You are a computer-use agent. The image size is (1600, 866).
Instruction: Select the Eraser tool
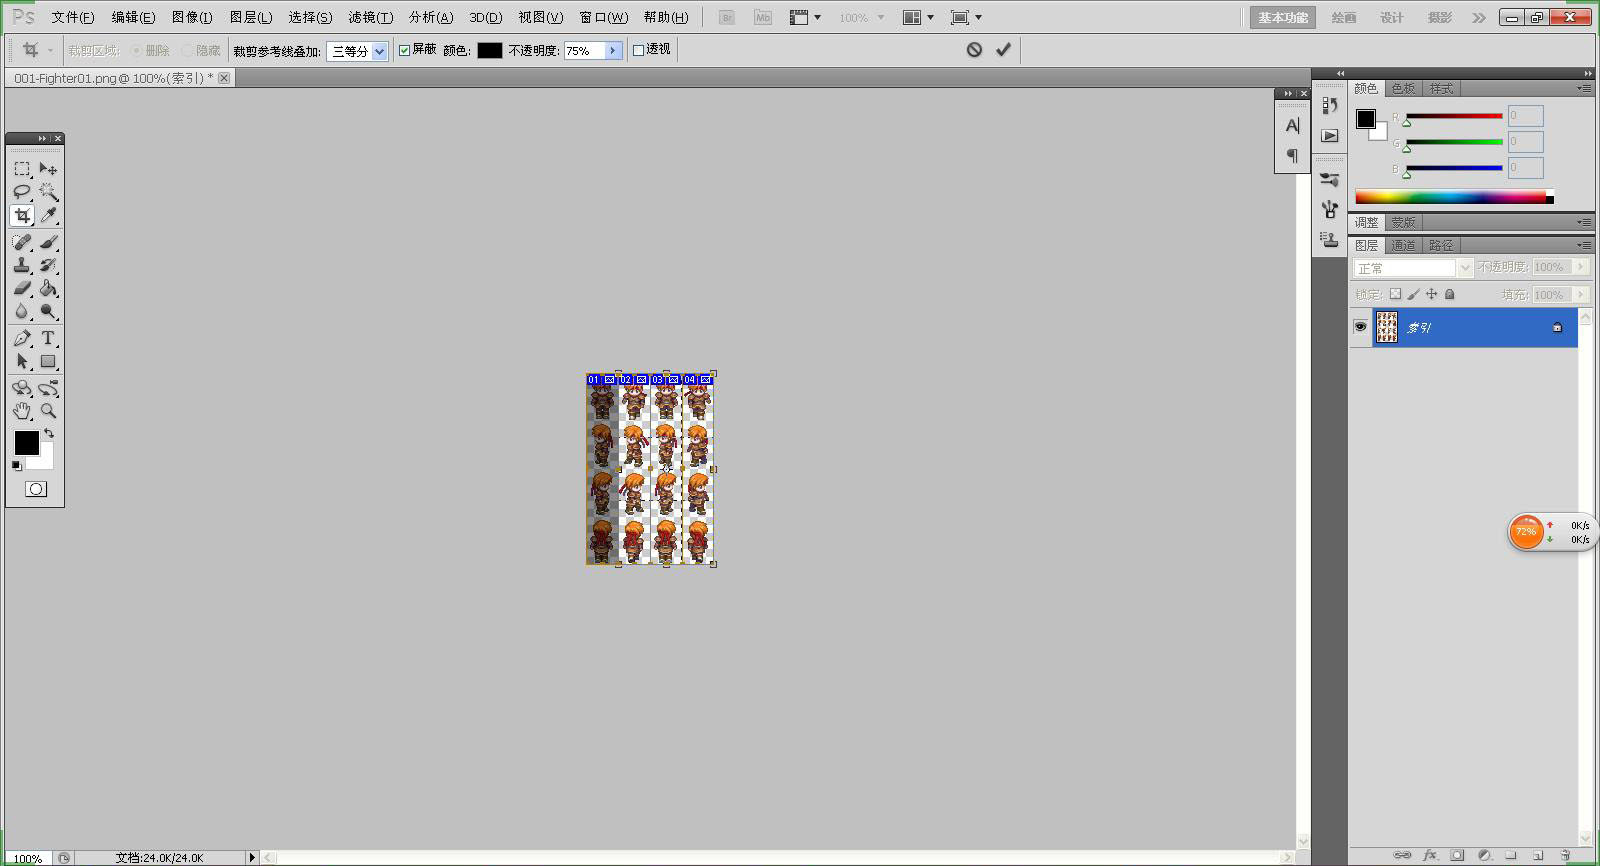pyautogui.click(x=22, y=288)
